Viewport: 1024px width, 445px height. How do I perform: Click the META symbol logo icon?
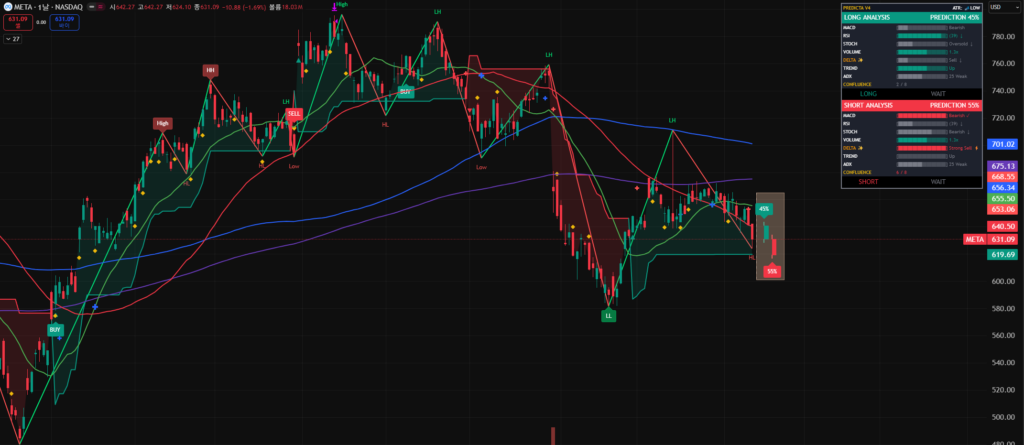tap(7, 6)
